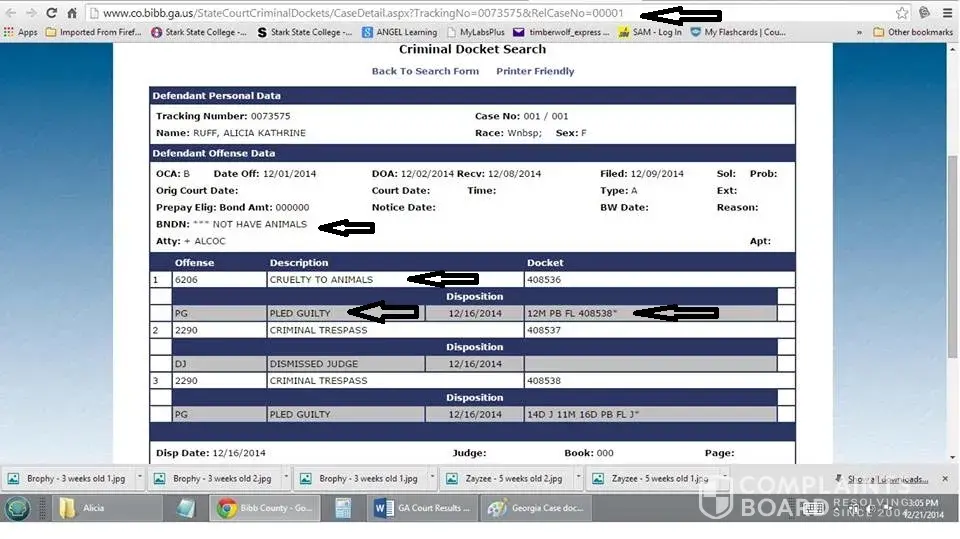Screen dimensions: 960x539
Task: Click the browser forward arrow
Action: (x=31, y=13)
